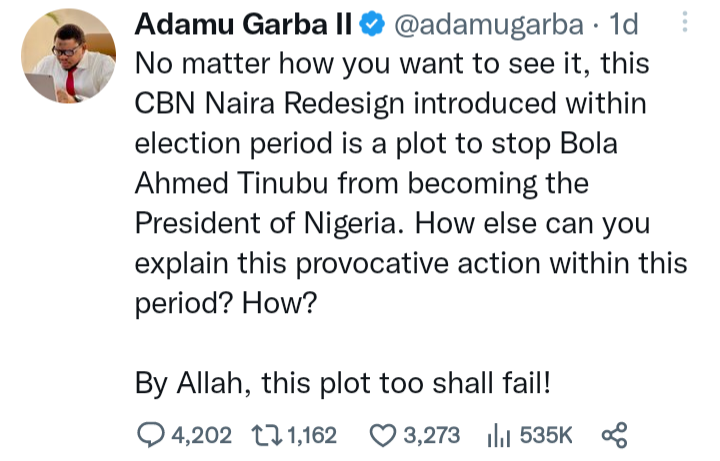Share the tweet via the share icon
Image resolution: width=720 pixels, height=461 pixels.
tap(614, 435)
